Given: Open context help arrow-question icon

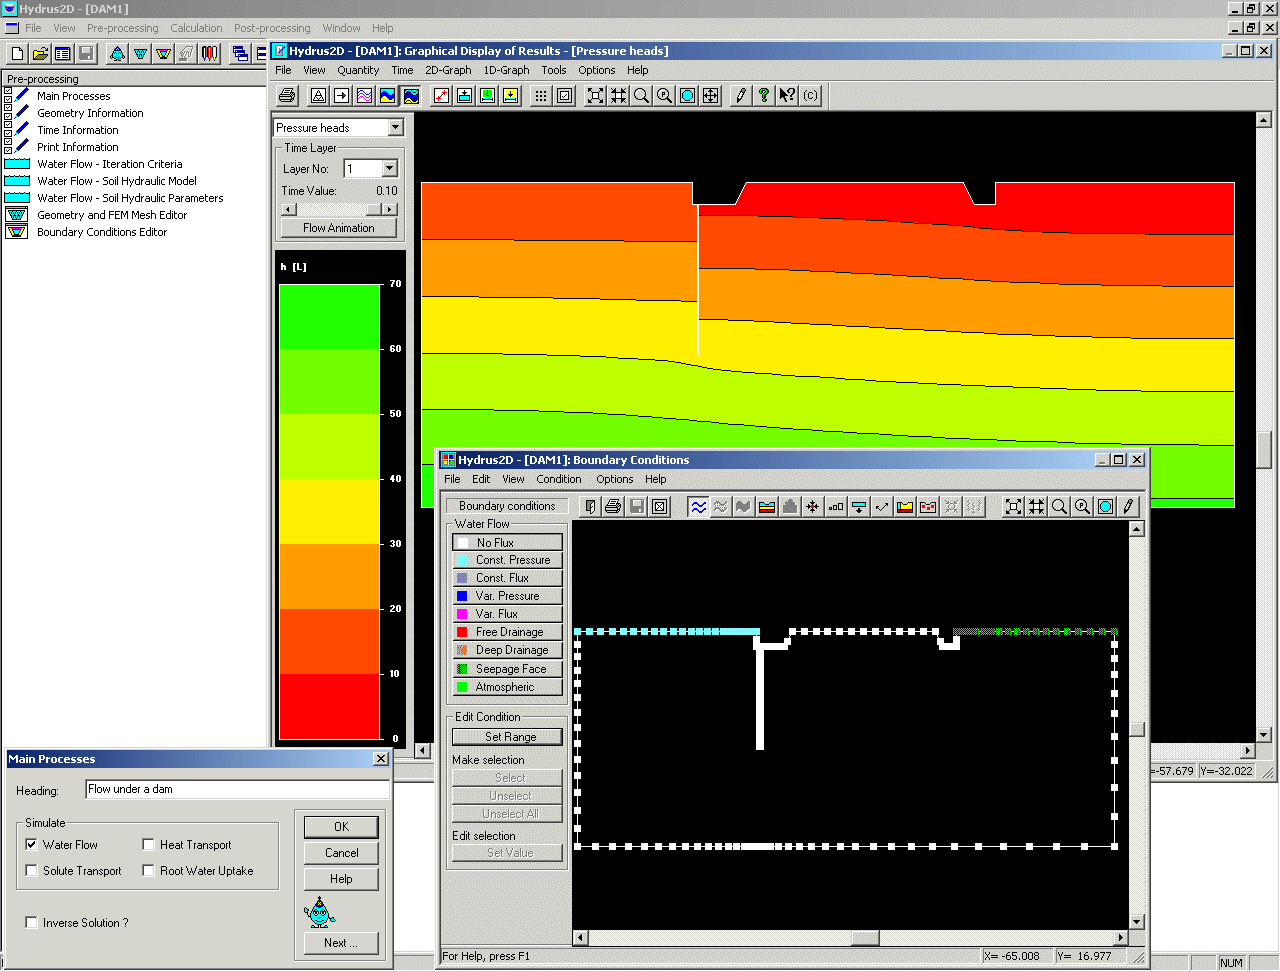Looking at the screenshot, I should (787, 96).
